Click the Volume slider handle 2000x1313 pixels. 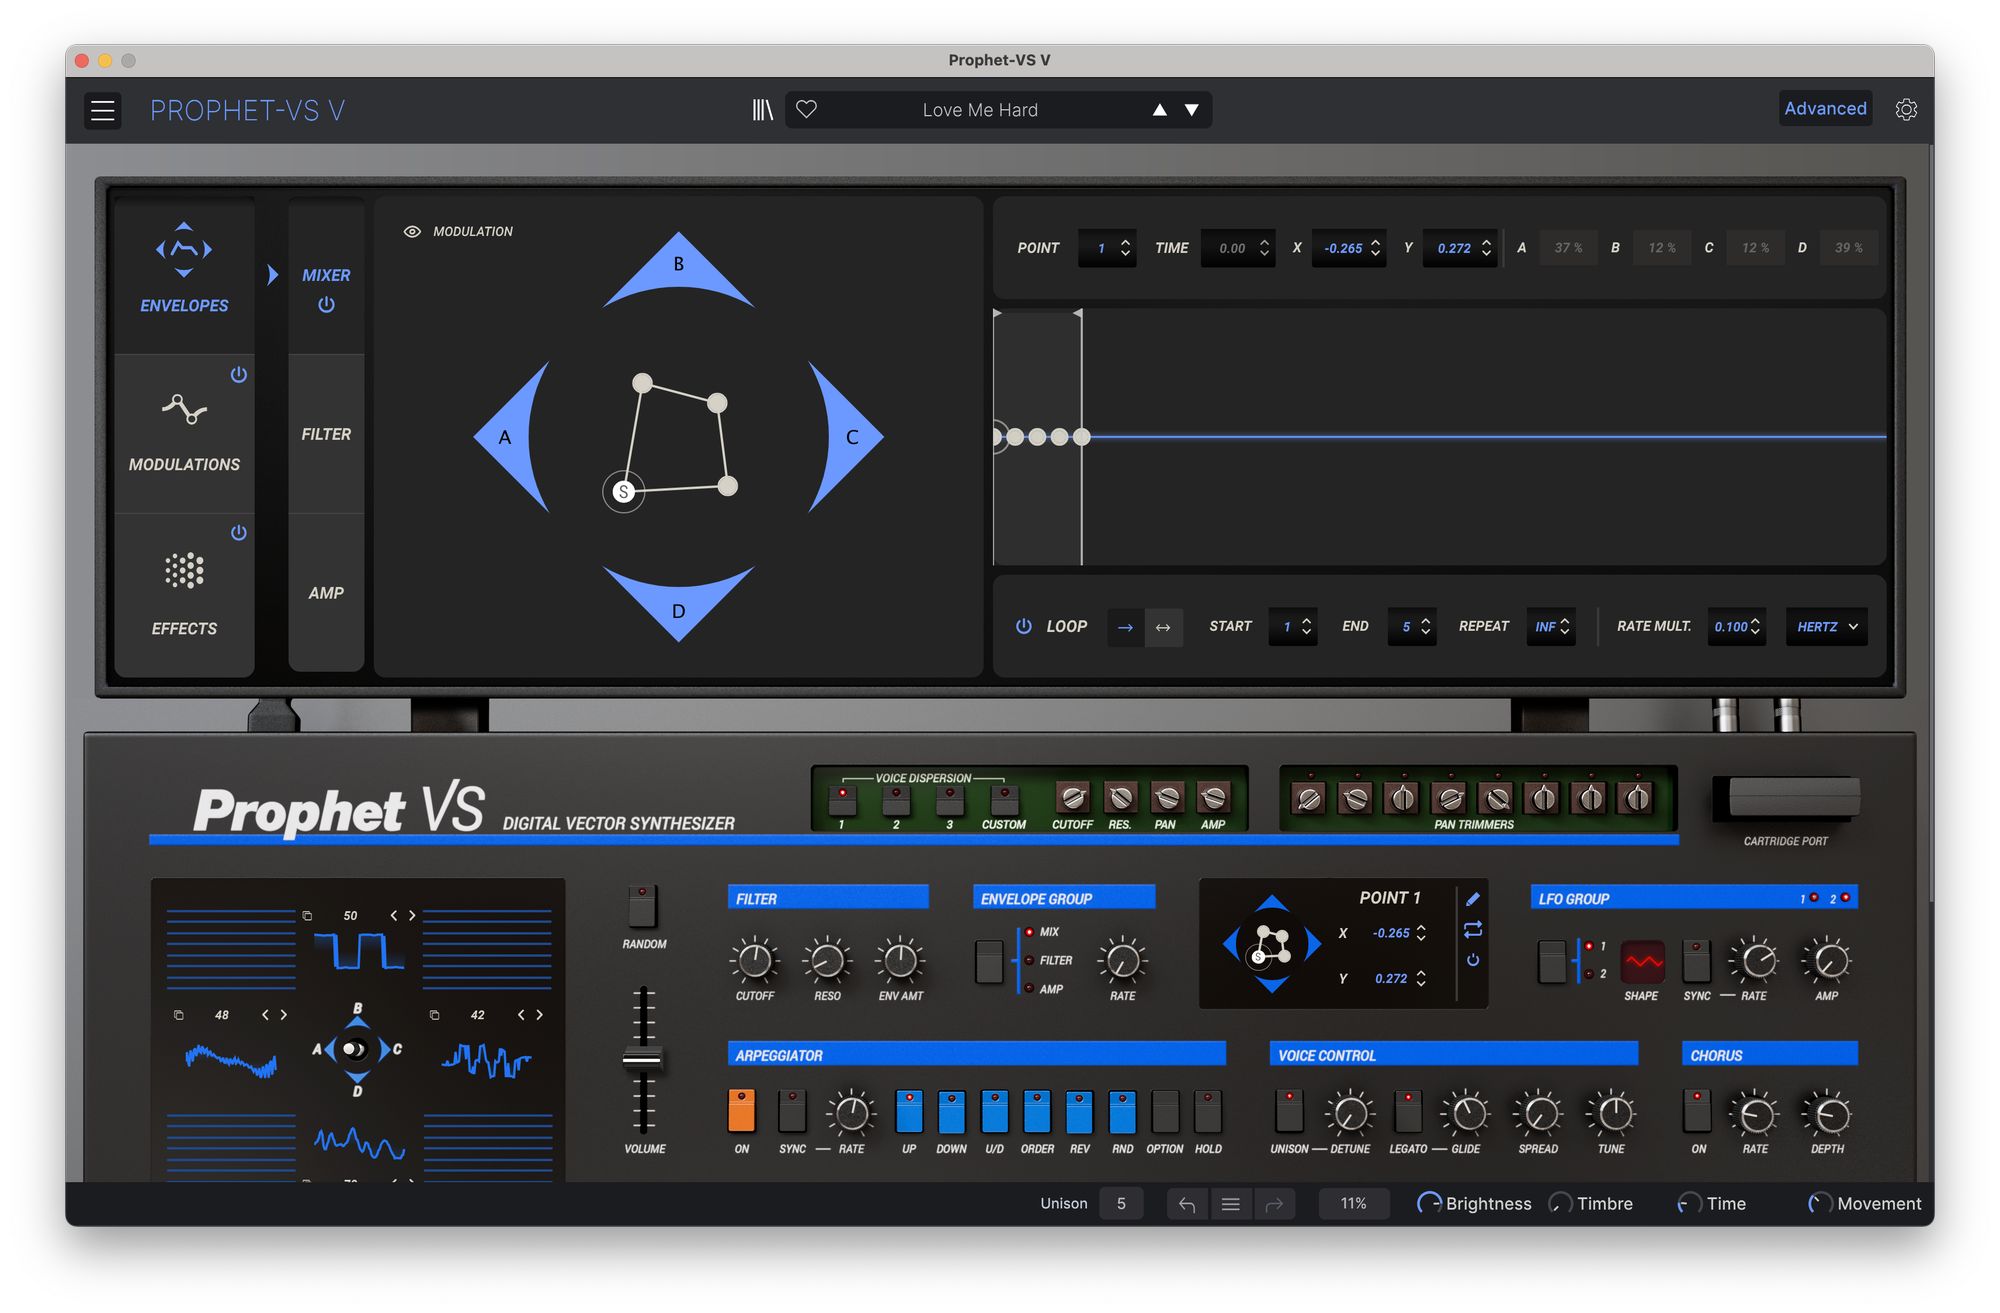click(x=643, y=1060)
